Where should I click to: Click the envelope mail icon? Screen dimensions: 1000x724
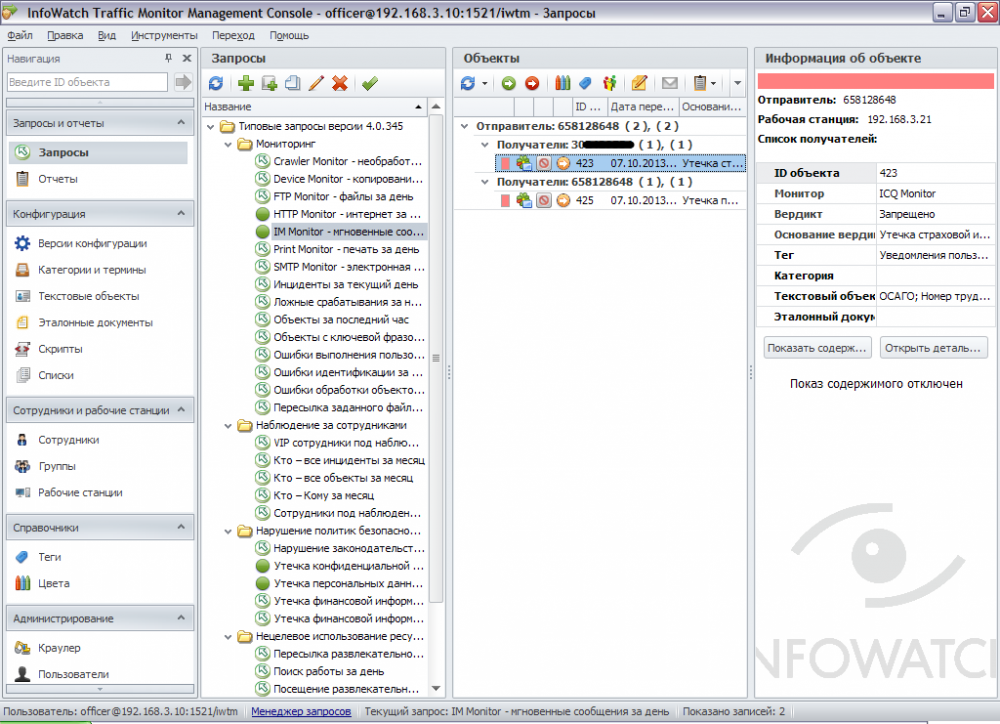coord(670,83)
